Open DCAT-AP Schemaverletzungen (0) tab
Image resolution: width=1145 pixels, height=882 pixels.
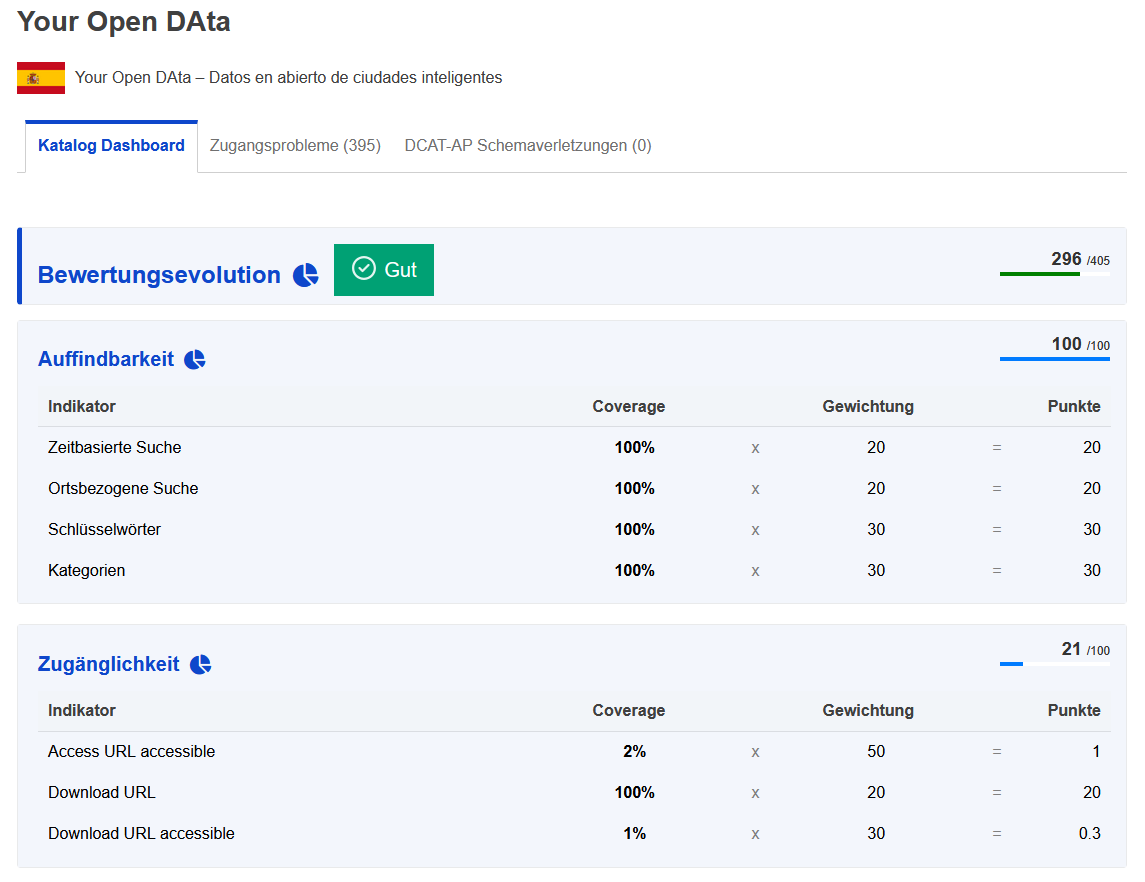528,146
